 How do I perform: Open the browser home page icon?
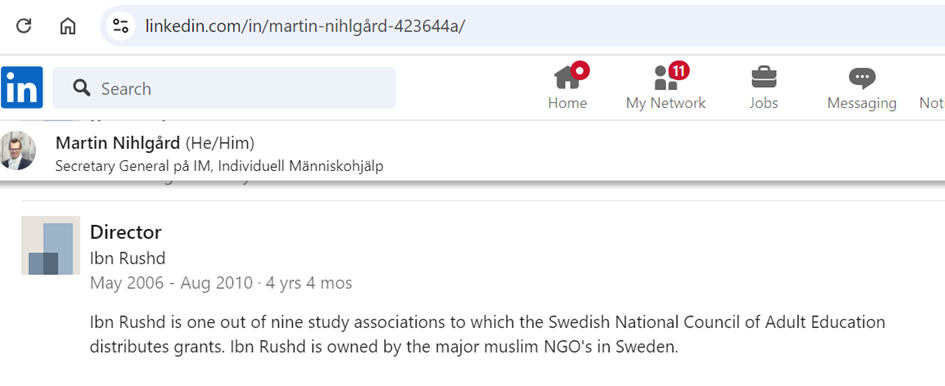point(68,26)
